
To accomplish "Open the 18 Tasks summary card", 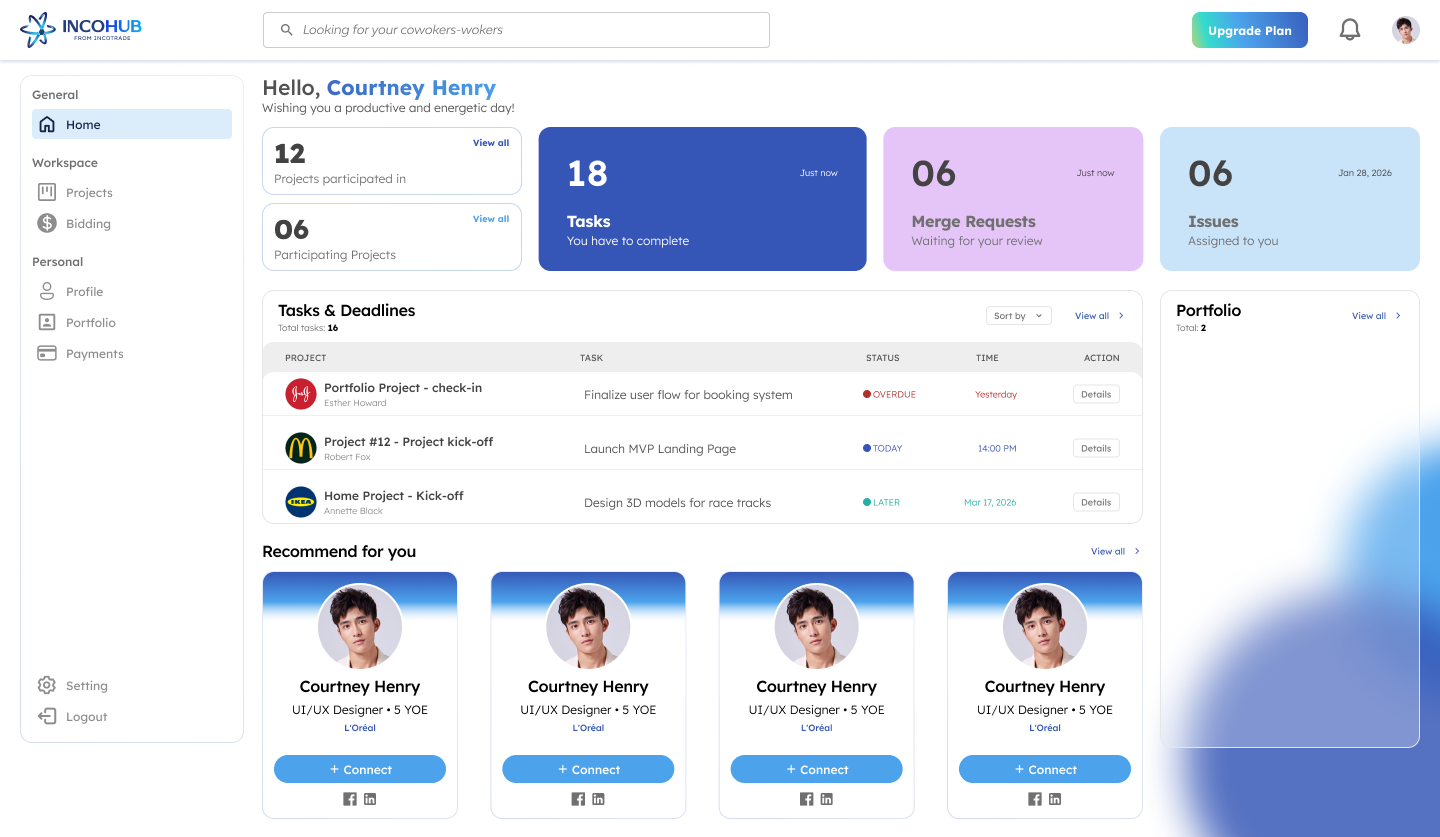I will [703, 199].
